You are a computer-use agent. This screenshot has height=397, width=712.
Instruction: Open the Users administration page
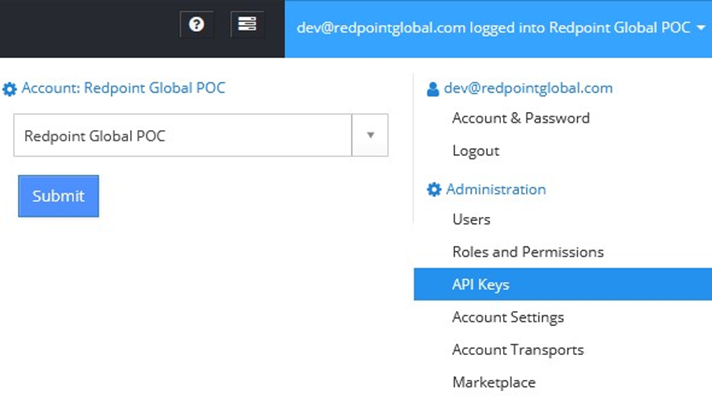tap(471, 219)
